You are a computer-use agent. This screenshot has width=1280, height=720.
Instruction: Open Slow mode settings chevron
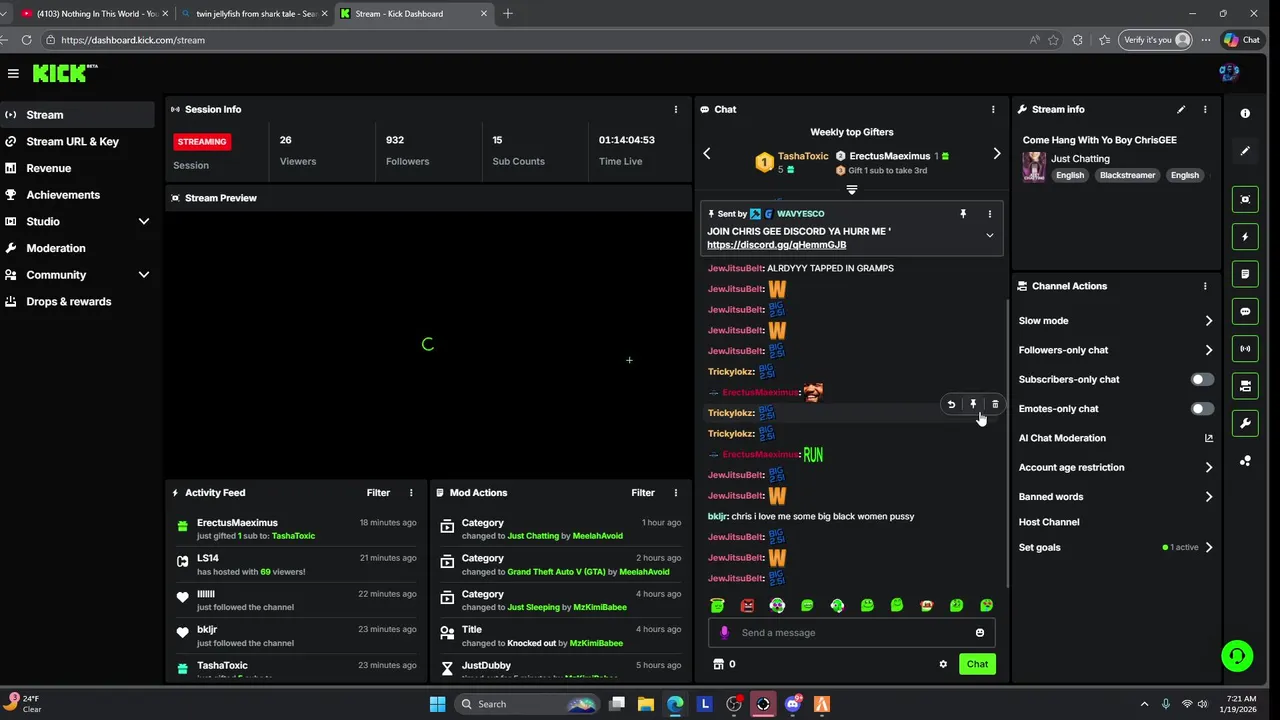click(1209, 321)
